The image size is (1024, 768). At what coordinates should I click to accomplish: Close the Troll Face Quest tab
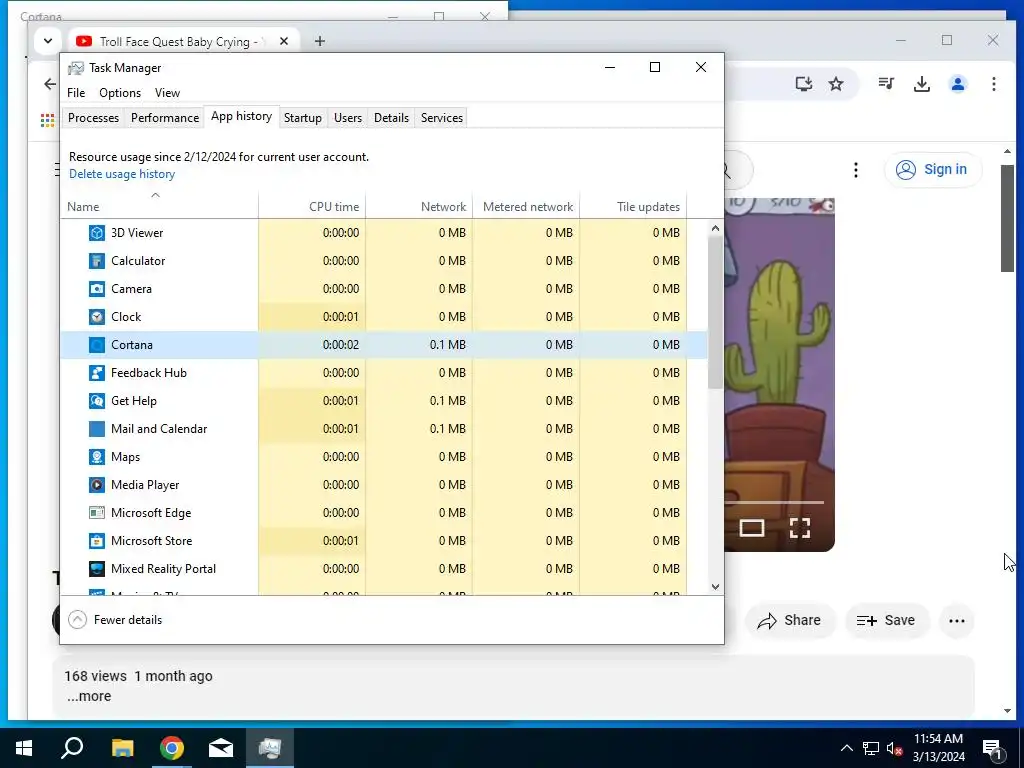click(x=283, y=41)
